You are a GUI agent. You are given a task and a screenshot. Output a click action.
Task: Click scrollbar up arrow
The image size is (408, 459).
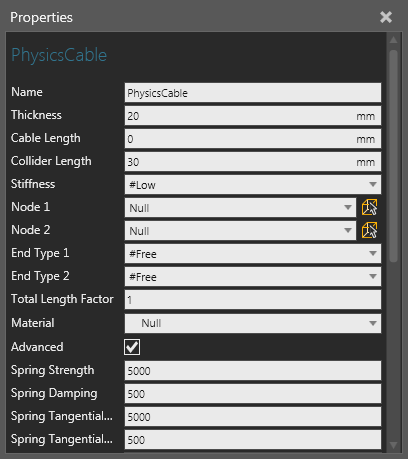point(393,40)
